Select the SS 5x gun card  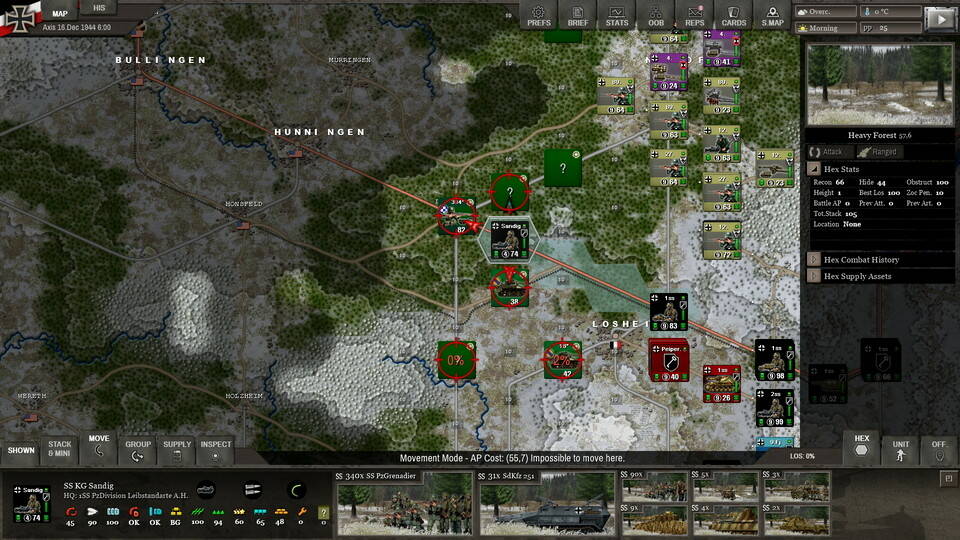point(724,486)
